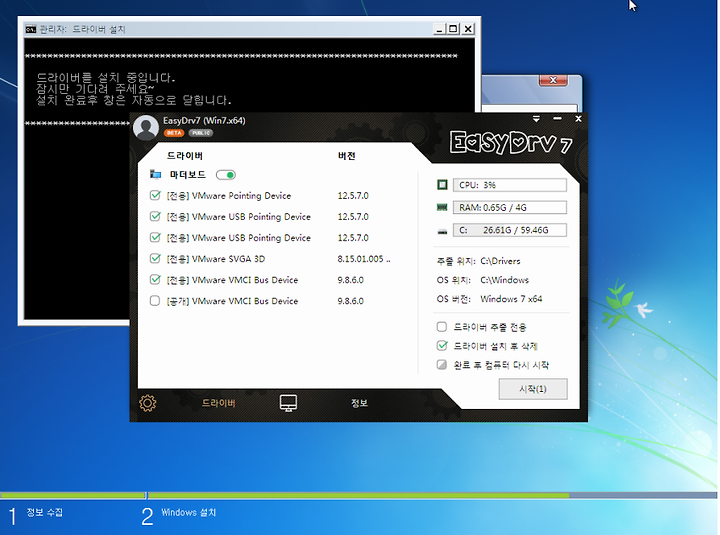This screenshot has width=720, height=535.
Task: Click version 12.5.7.0 of VMware Pointing Device
Action: click(353, 196)
